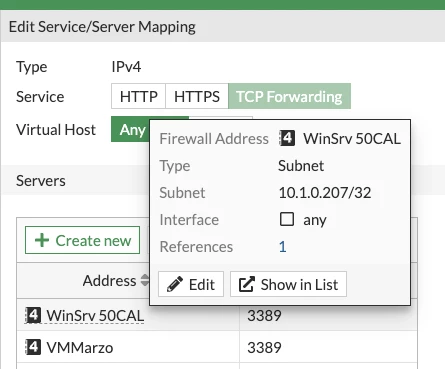
Task: Click the VMMarzo address row
Action: pyautogui.click(x=80, y=348)
